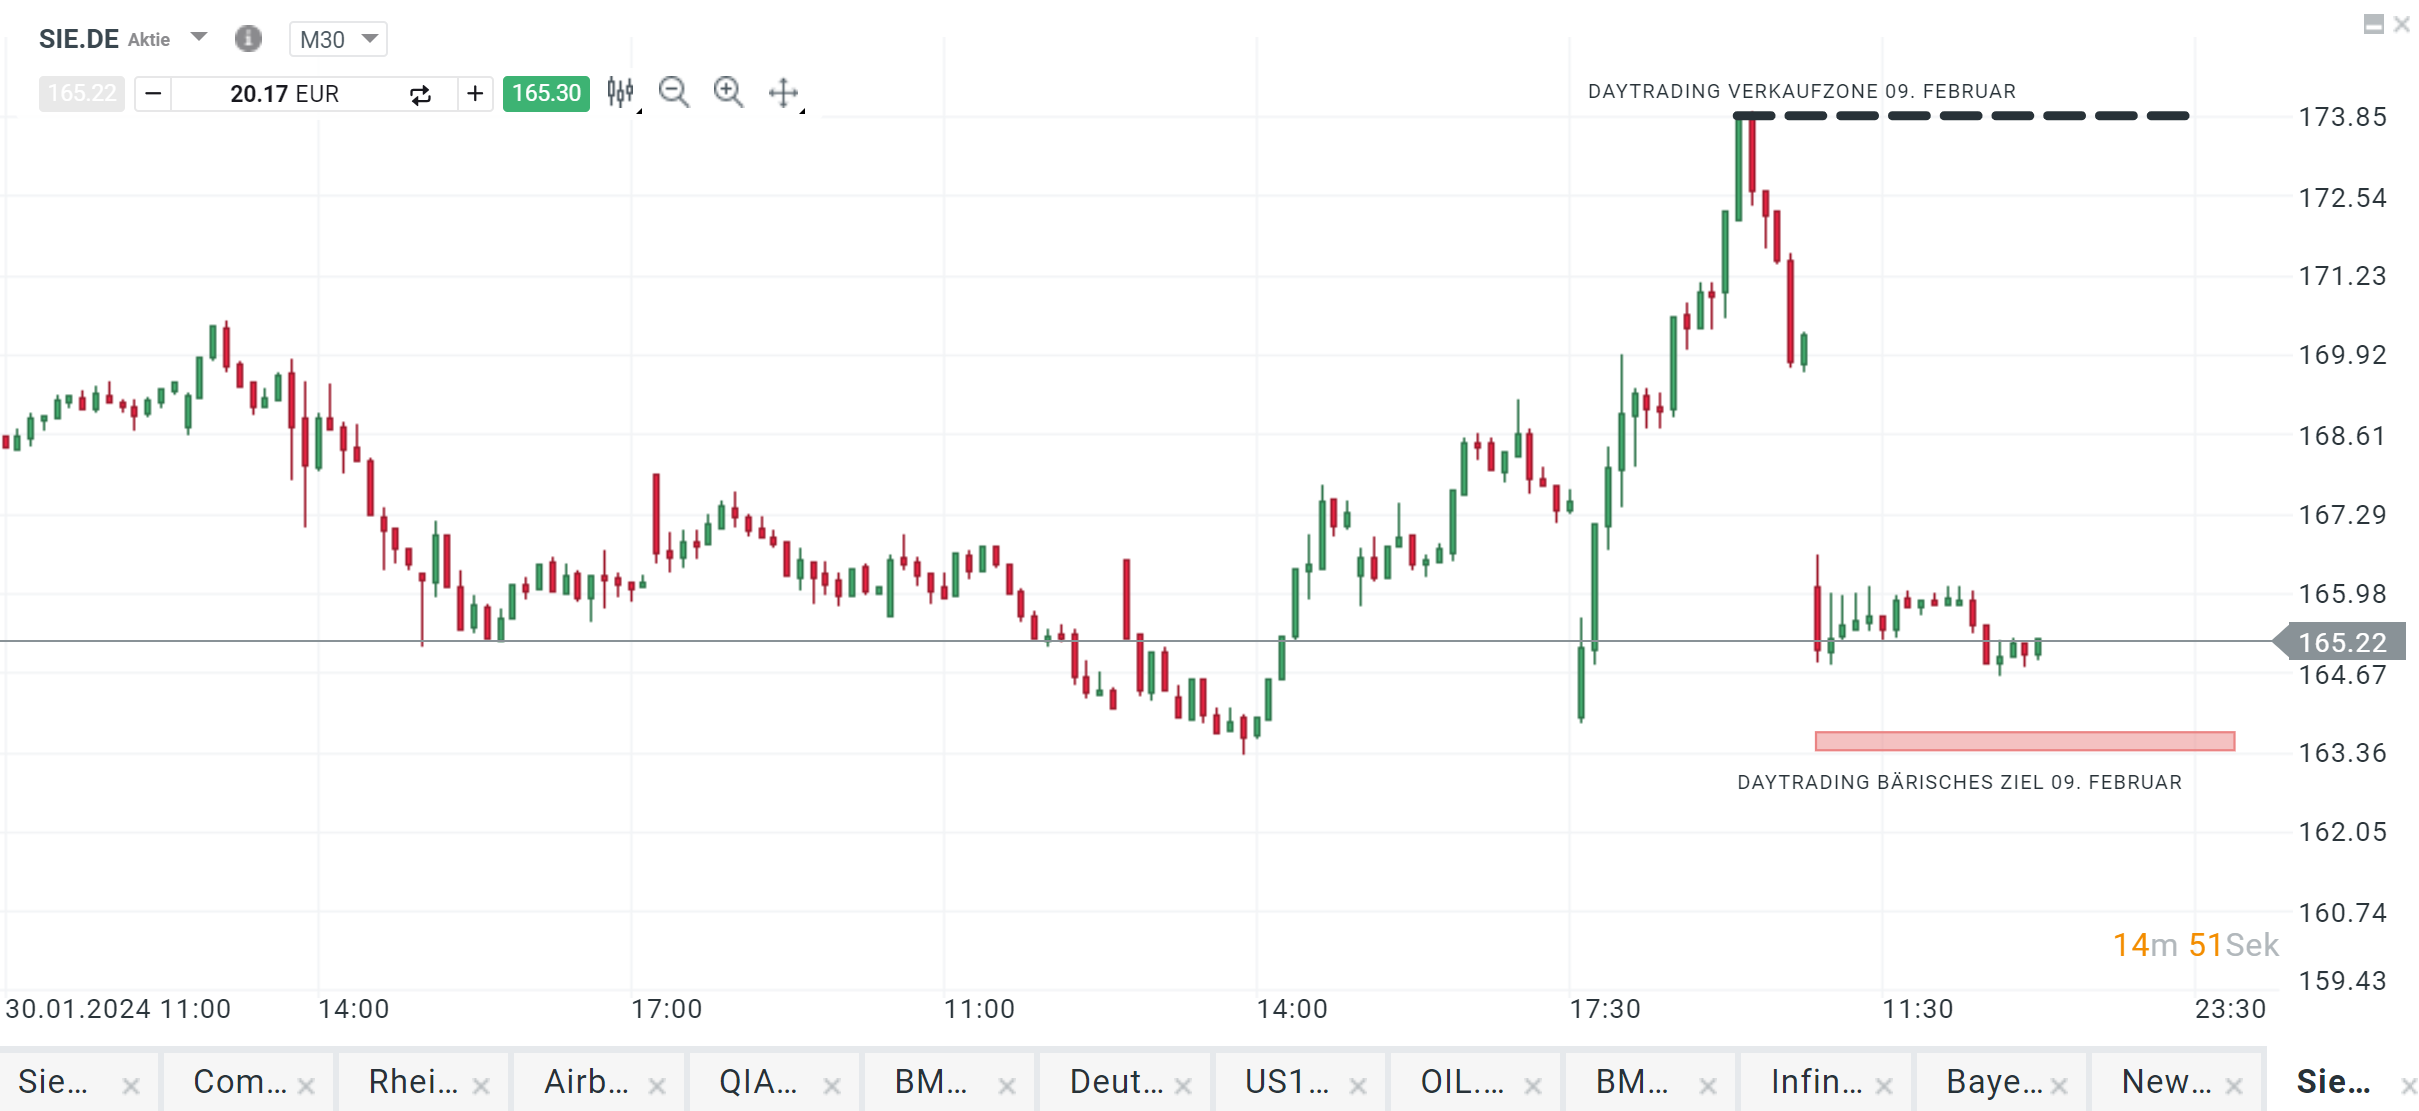Zoom out the chart with magnifier
The height and width of the screenshot is (1111, 2419).
(674, 93)
